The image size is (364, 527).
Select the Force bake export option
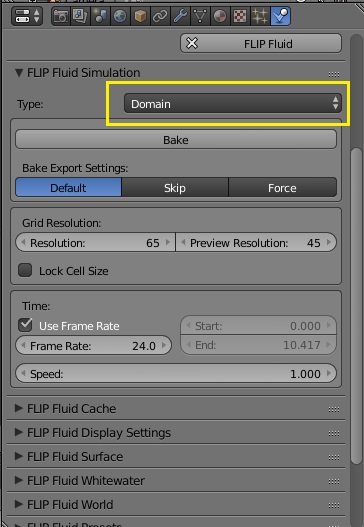click(282, 188)
